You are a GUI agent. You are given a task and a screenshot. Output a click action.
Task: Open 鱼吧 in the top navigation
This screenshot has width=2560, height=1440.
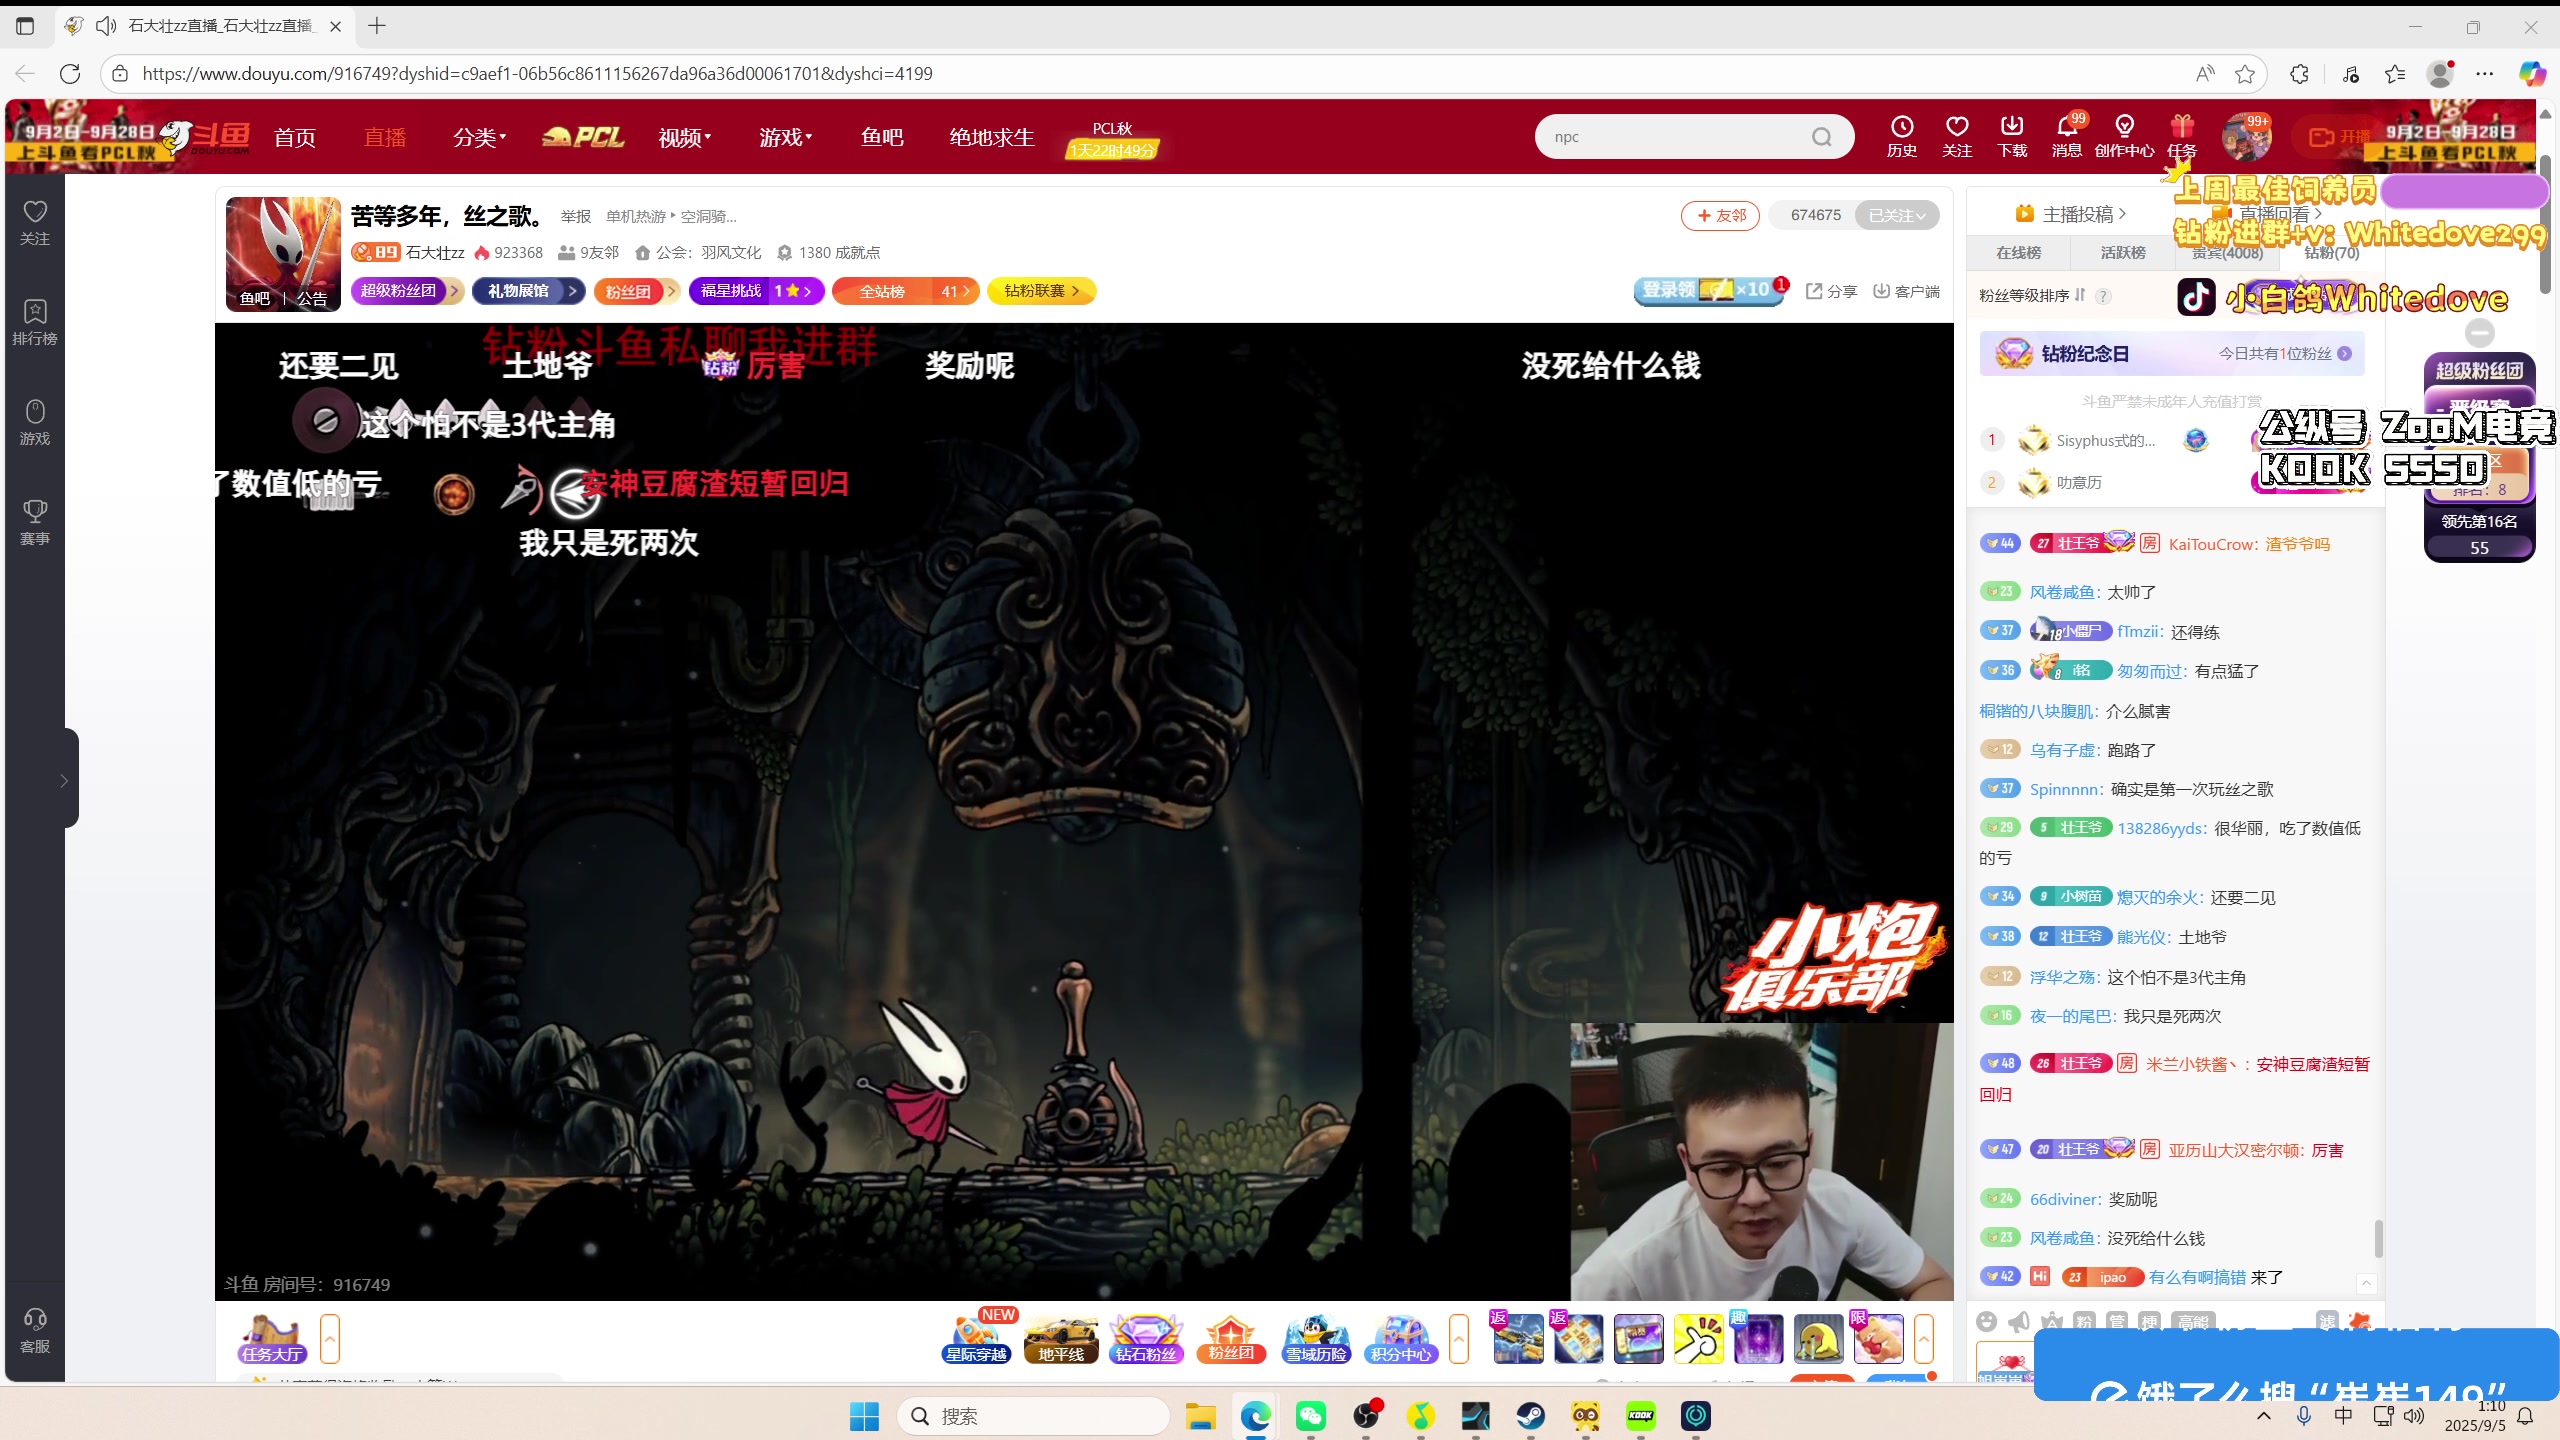(882, 137)
